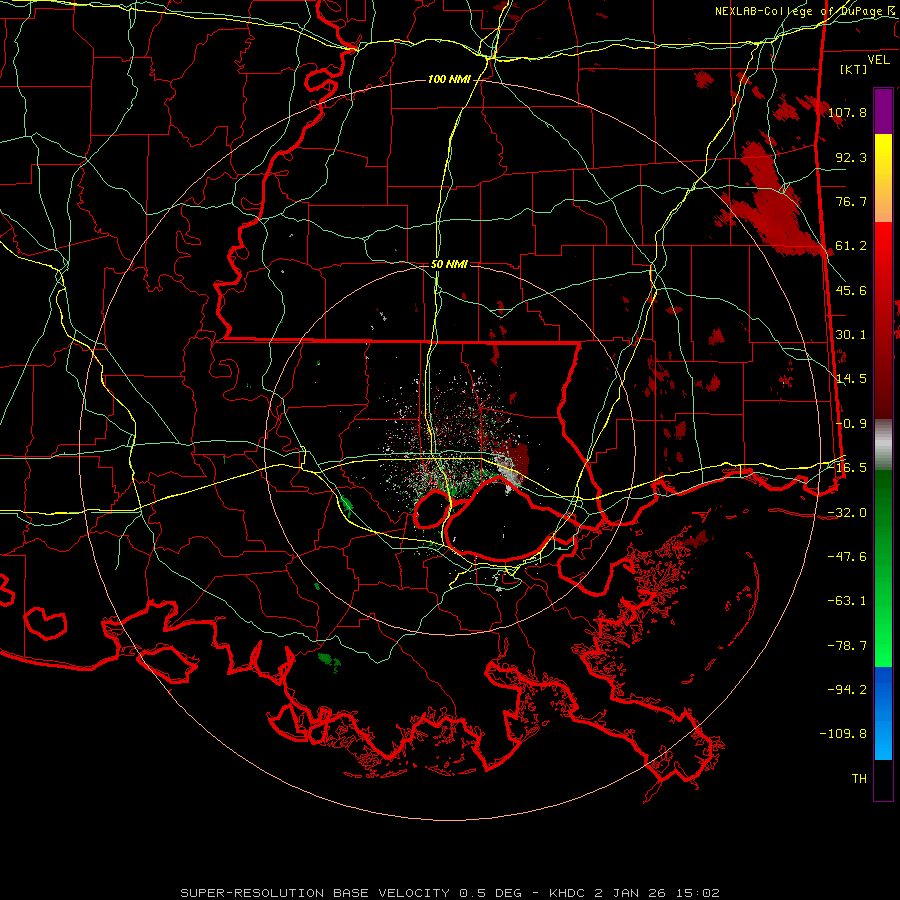Select the 30.1 velocity value
This screenshot has width=900, height=900.
[851, 335]
